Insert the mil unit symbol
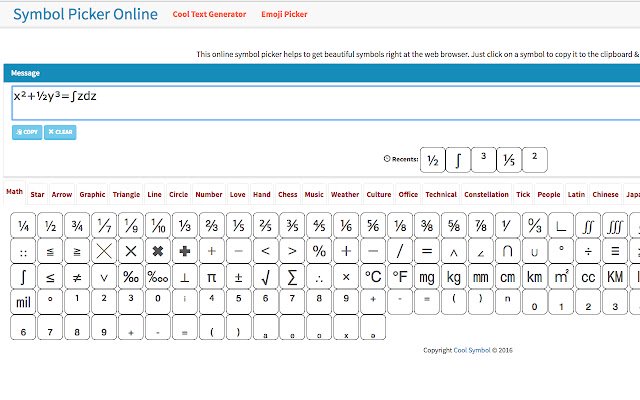 point(23,302)
